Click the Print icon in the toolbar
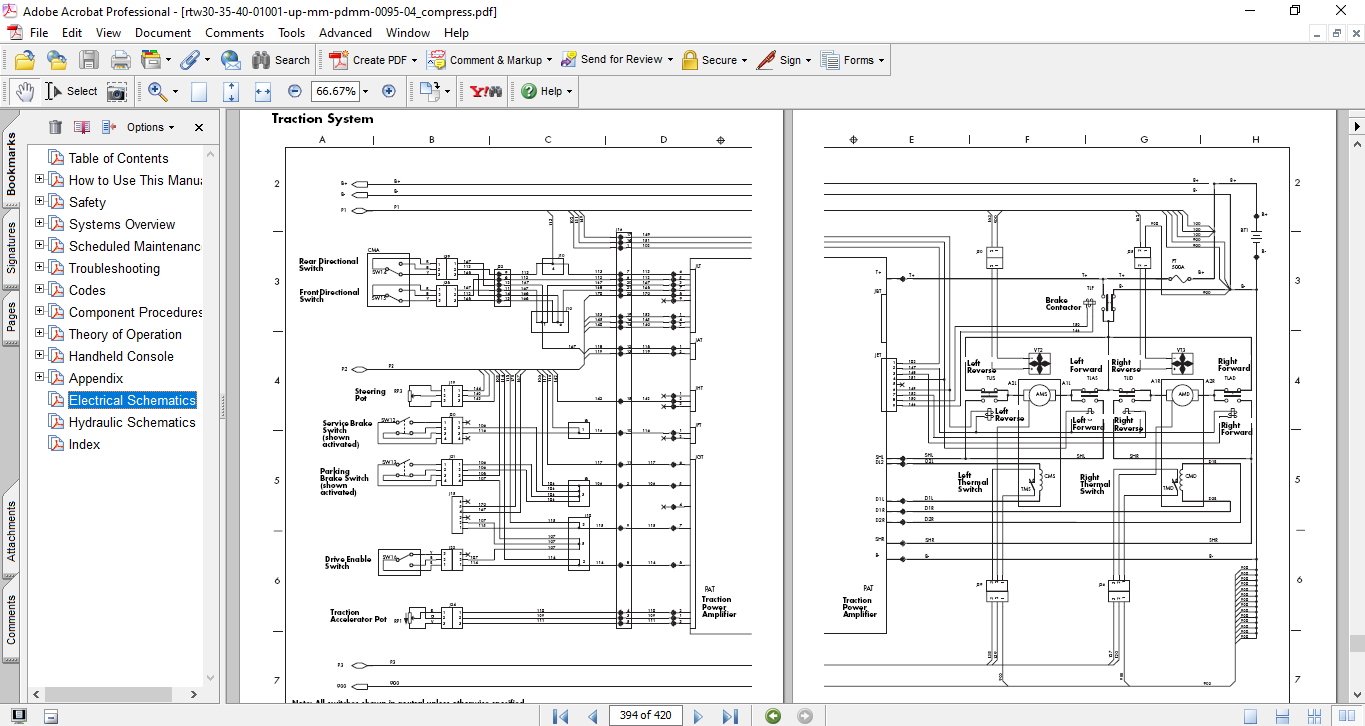 121,60
